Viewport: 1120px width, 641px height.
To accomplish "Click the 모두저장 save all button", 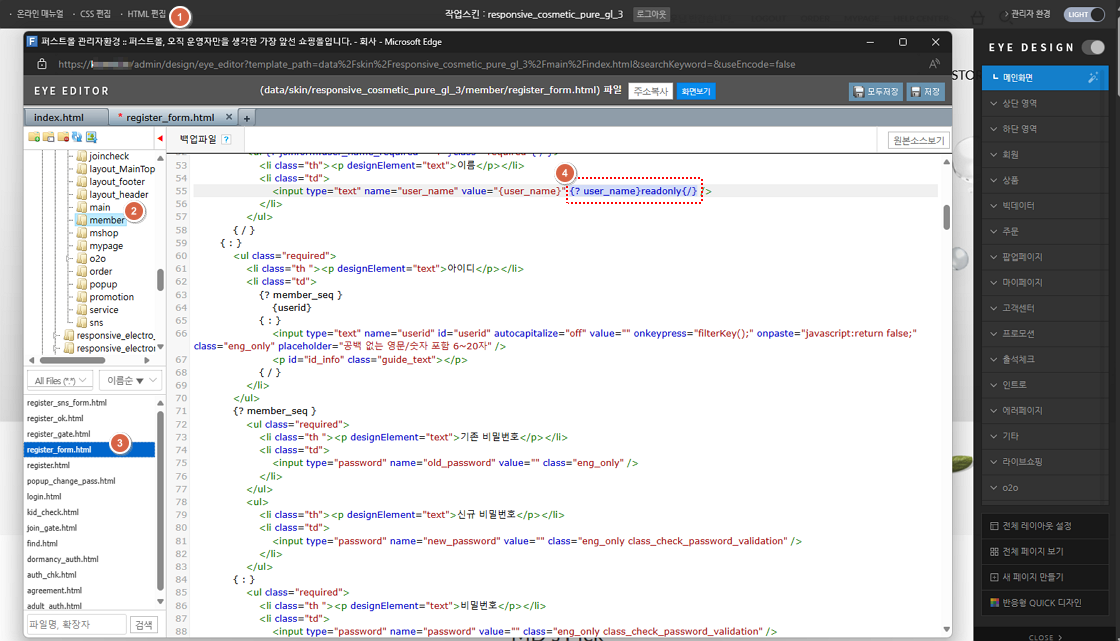I will click(875, 92).
